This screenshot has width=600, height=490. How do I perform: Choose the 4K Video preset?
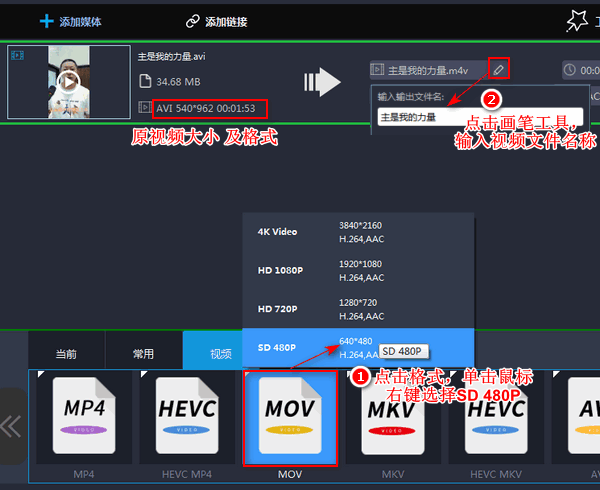coord(358,232)
